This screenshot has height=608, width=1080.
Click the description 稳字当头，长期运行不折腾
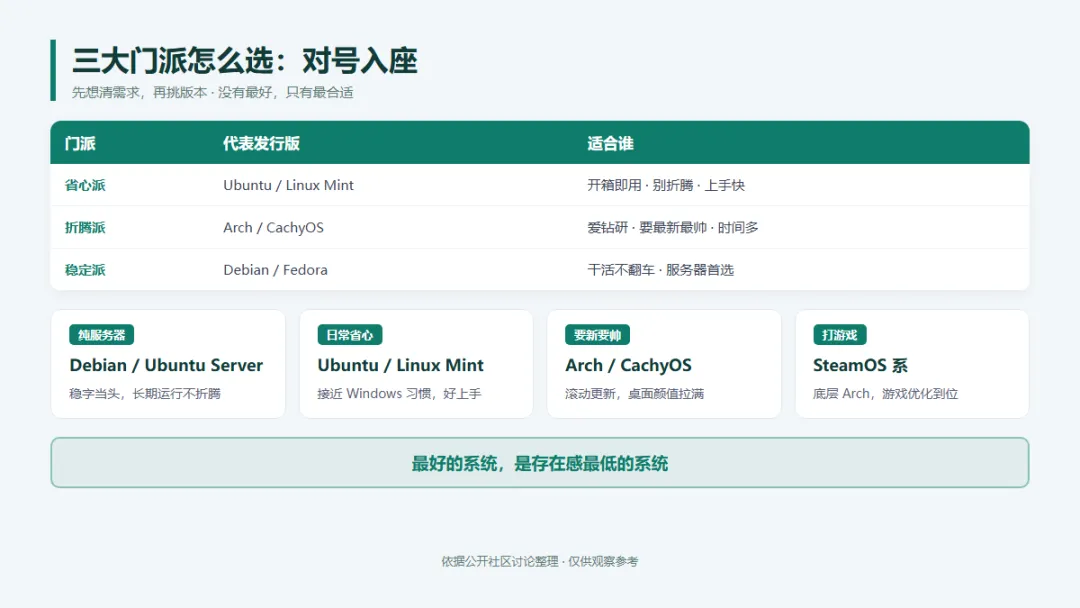click(145, 394)
